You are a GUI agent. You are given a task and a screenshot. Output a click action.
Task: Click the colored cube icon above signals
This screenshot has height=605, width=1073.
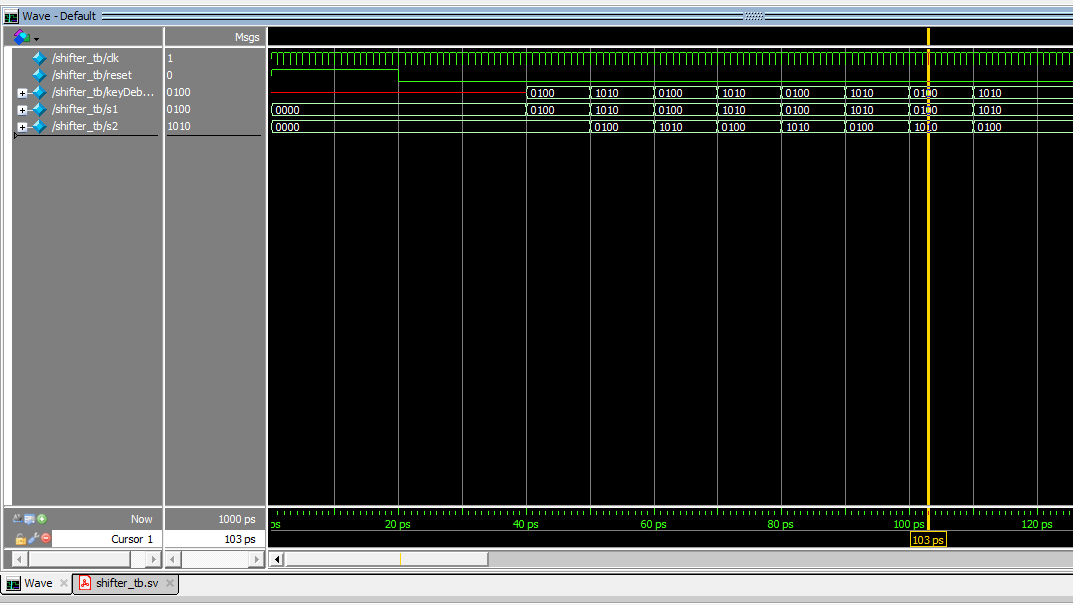(21, 37)
